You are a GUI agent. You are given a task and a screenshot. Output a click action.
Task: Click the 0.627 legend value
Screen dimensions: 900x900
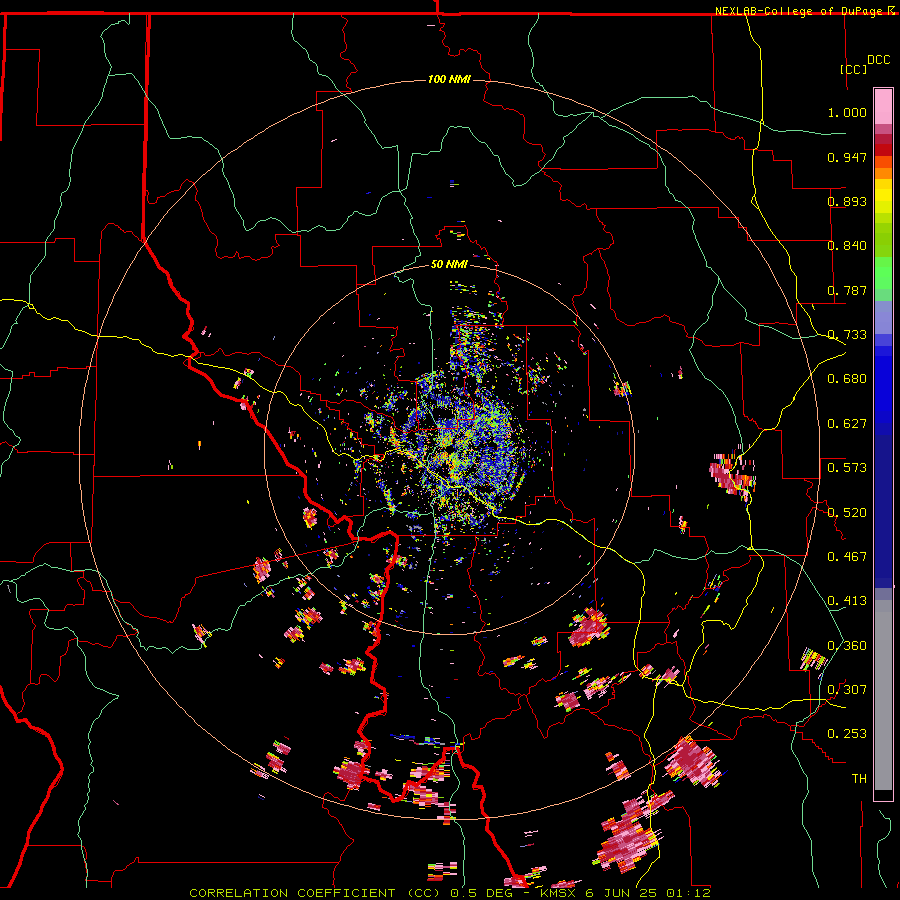pos(847,424)
